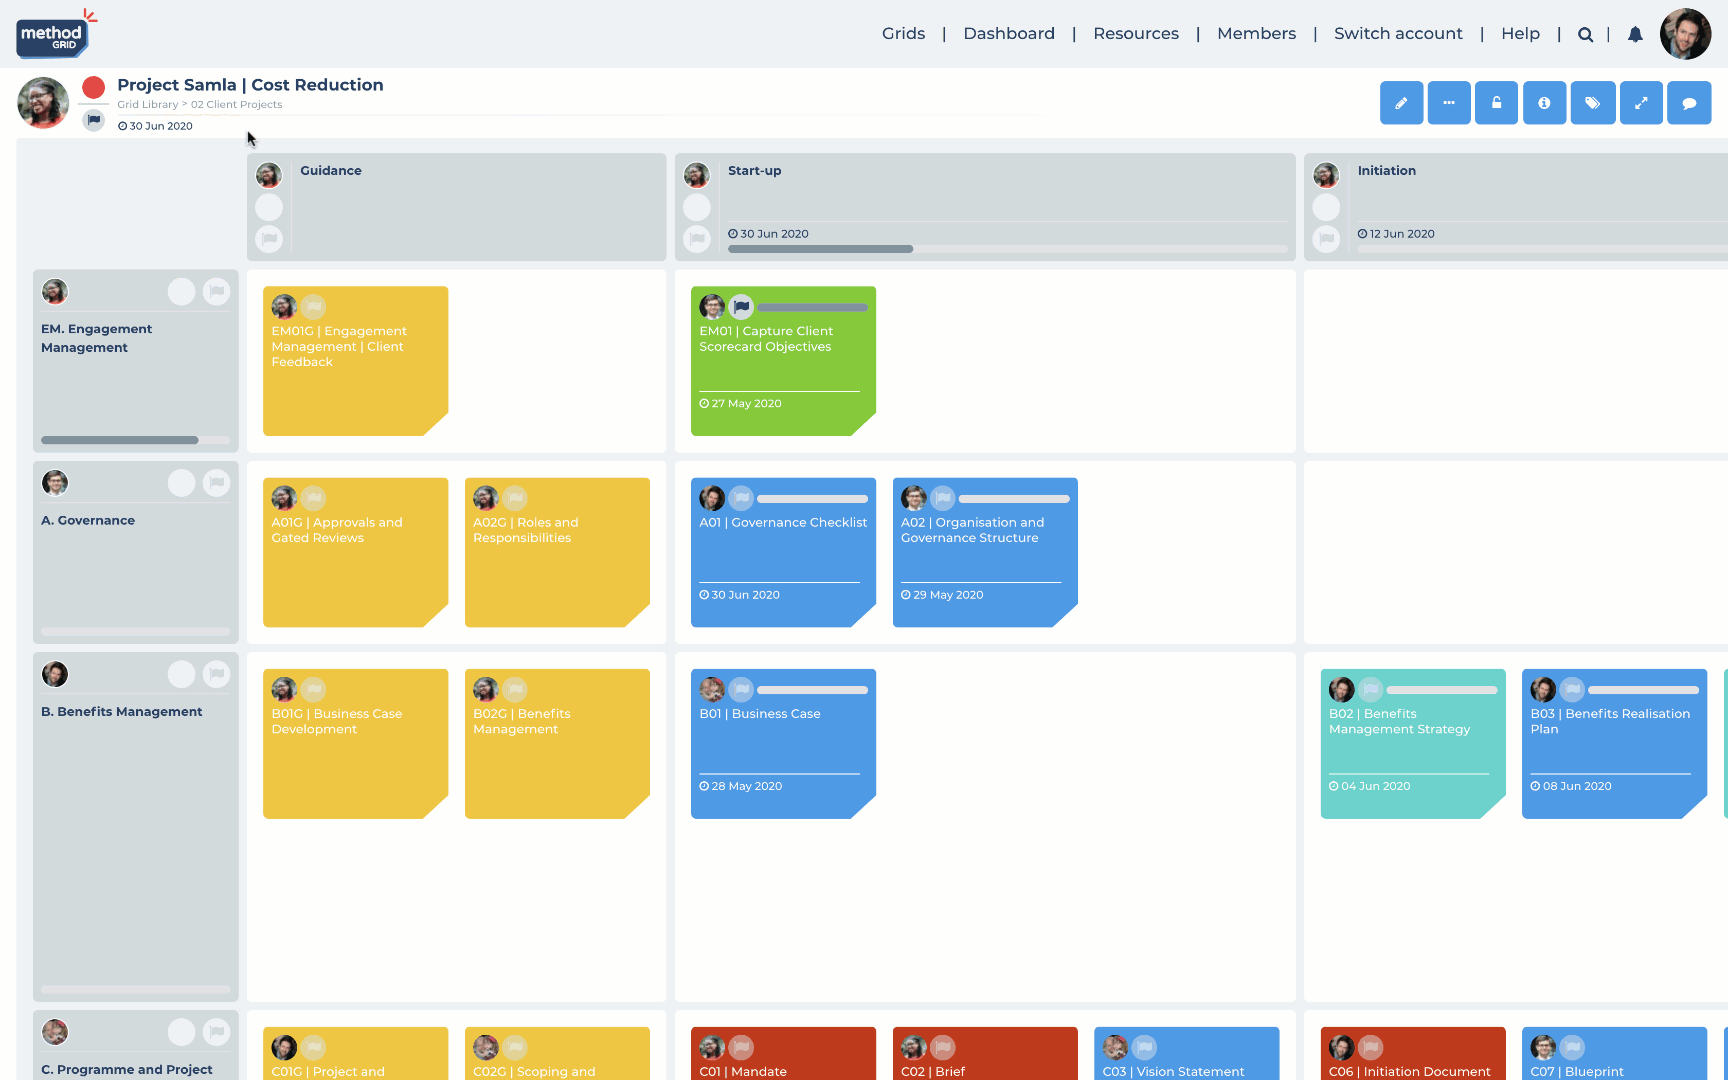Open the Members menu item
Image resolution: width=1728 pixels, height=1080 pixels.
1256,34
